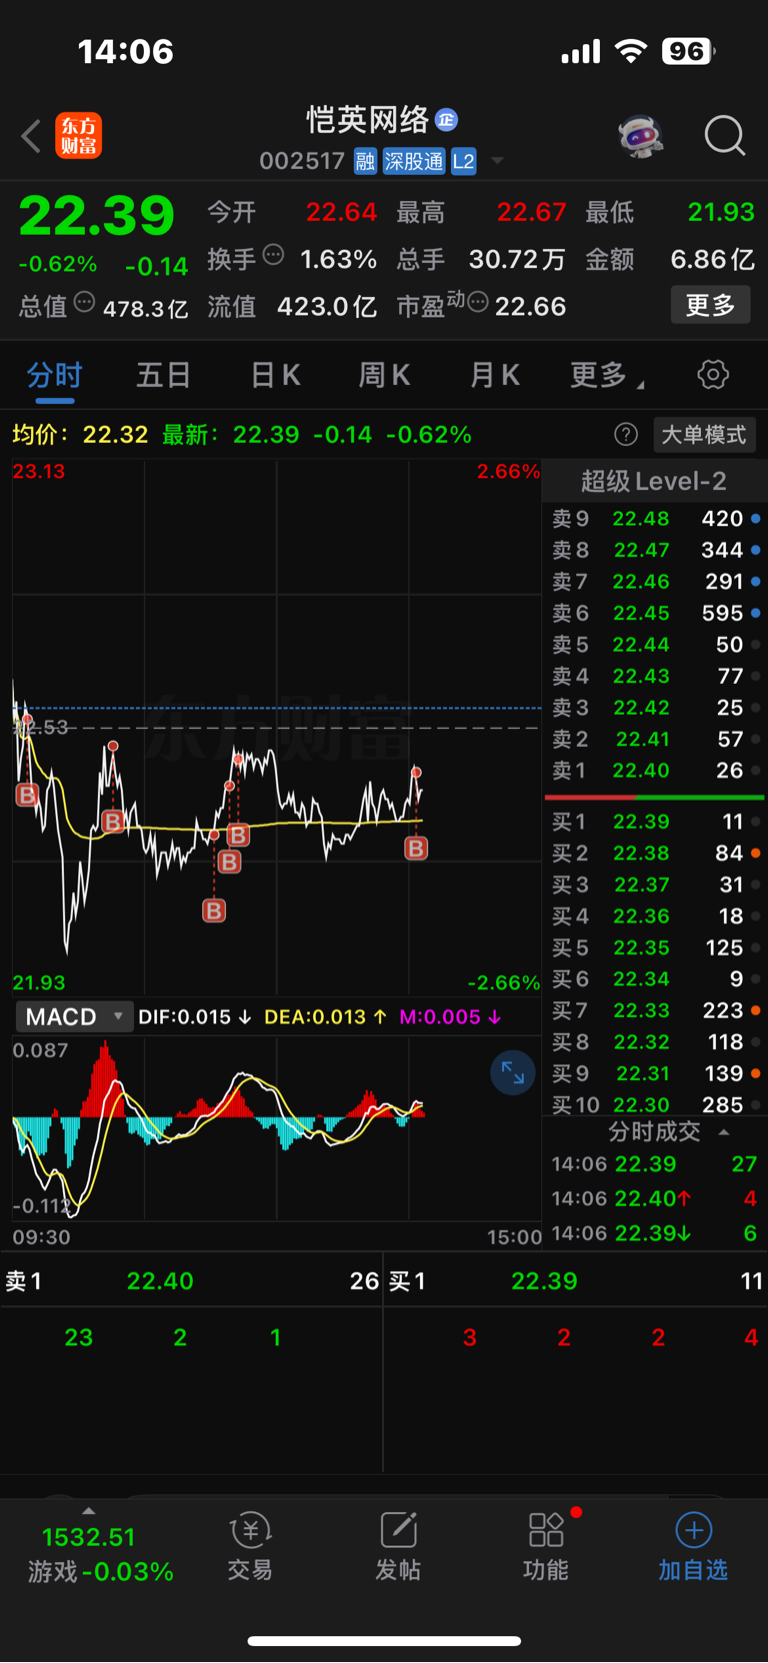Tap the question mark help icon
The height and width of the screenshot is (1663, 768).
[x=626, y=434]
